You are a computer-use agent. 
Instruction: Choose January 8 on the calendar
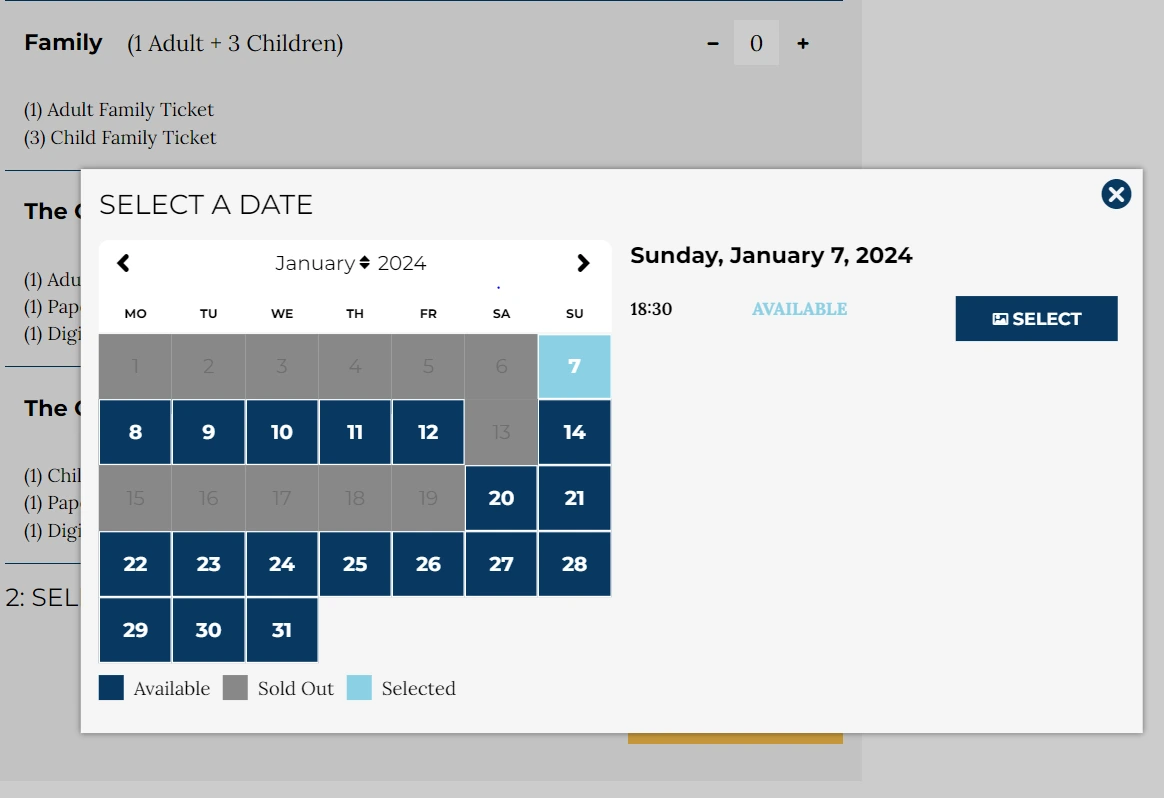click(x=135, y=432)
